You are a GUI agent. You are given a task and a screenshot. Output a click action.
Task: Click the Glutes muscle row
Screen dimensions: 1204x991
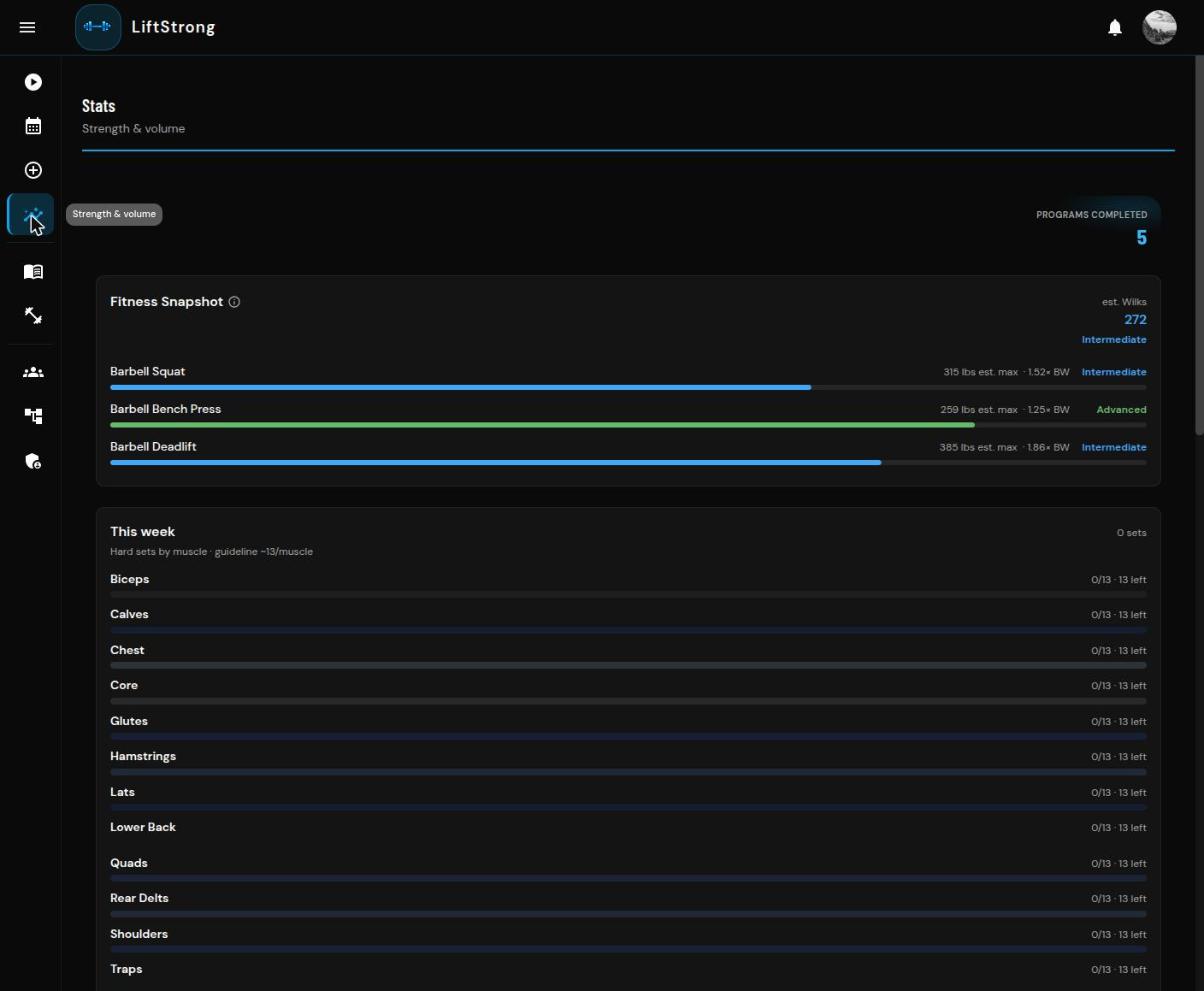[628, 728]
